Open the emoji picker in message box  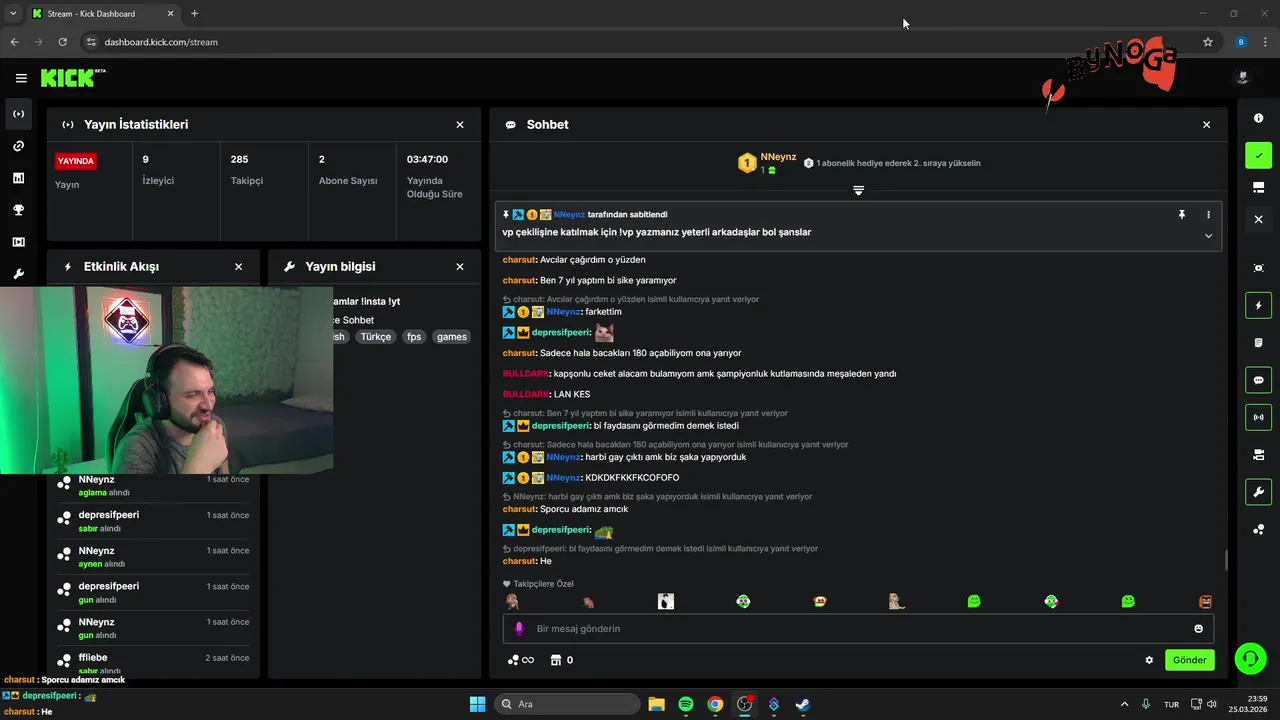(x=1198, y=629)
